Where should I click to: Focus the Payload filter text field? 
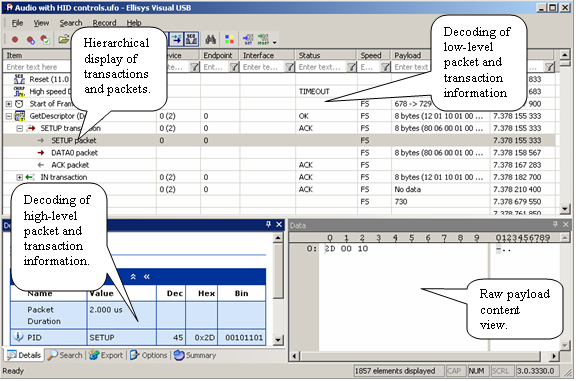[x=411, y=67]
